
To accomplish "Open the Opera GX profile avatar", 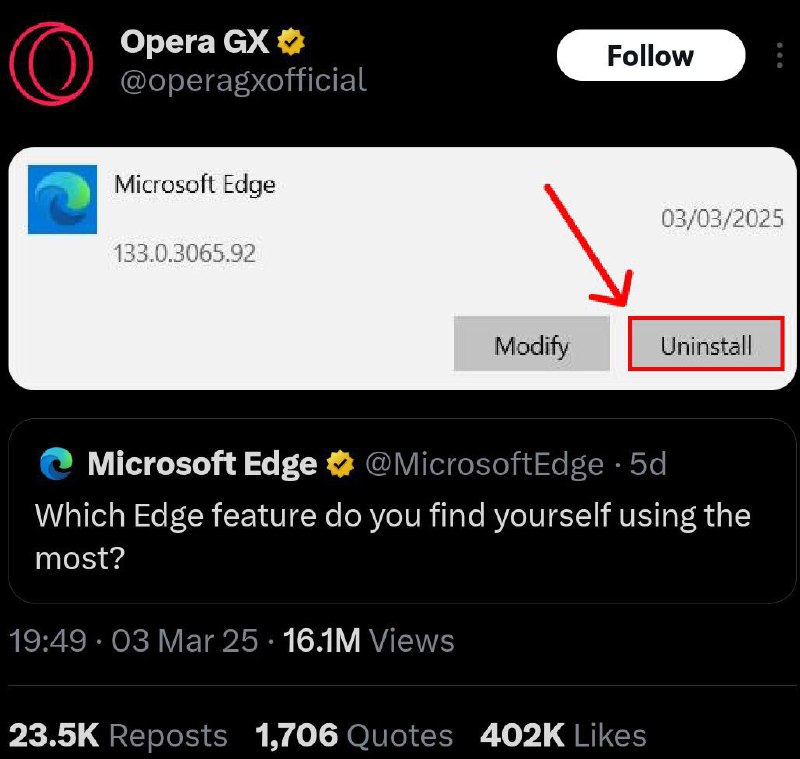I will coord(51,64).
